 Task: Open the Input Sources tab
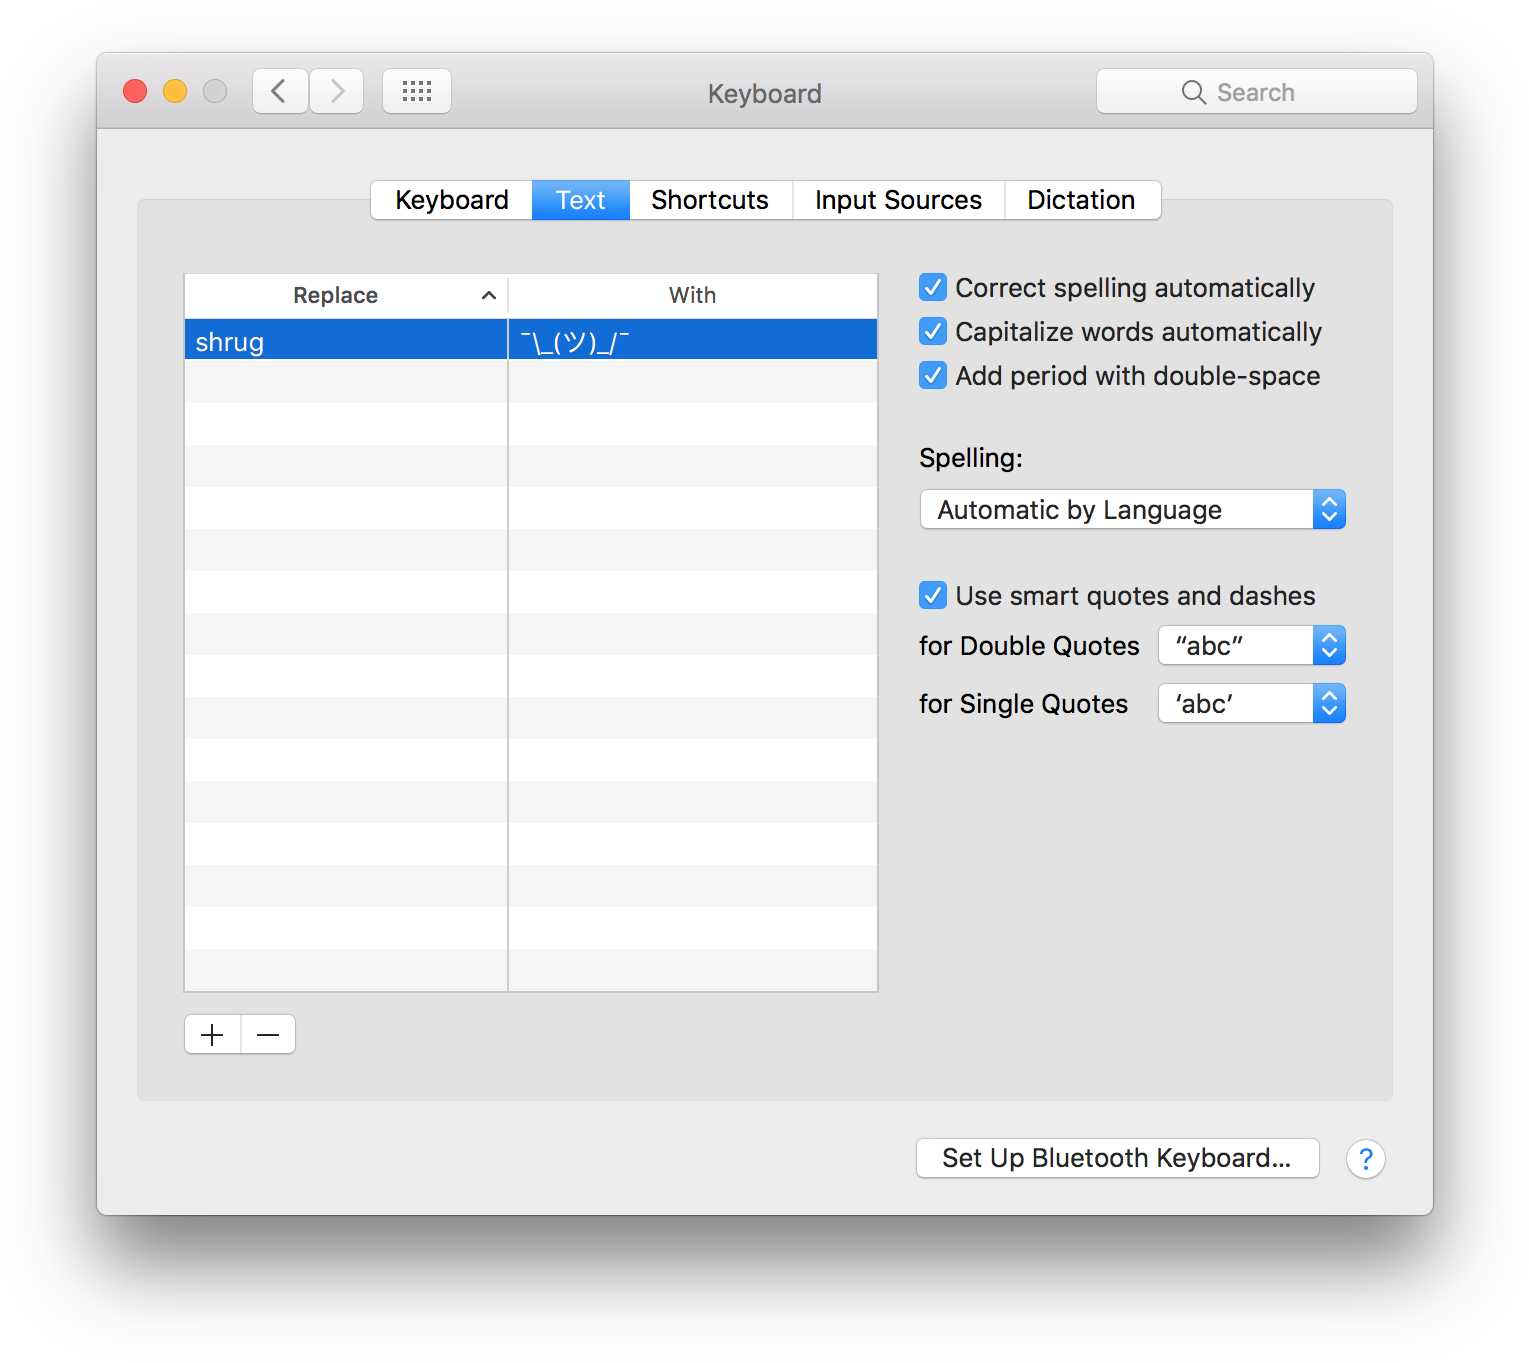point(898,200)
